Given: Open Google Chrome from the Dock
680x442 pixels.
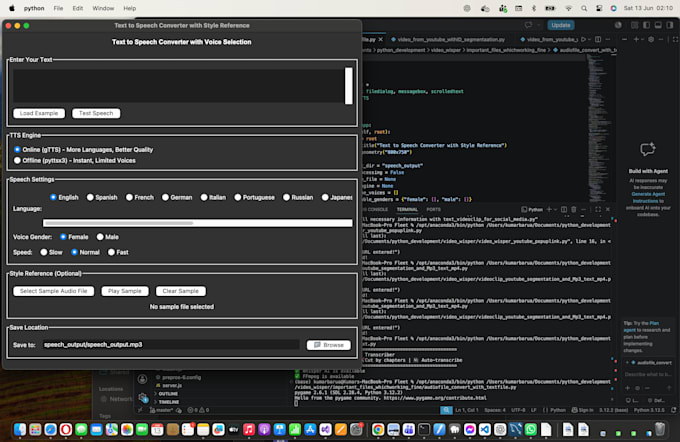Looking at the screenshot, I should coord(378,429).
